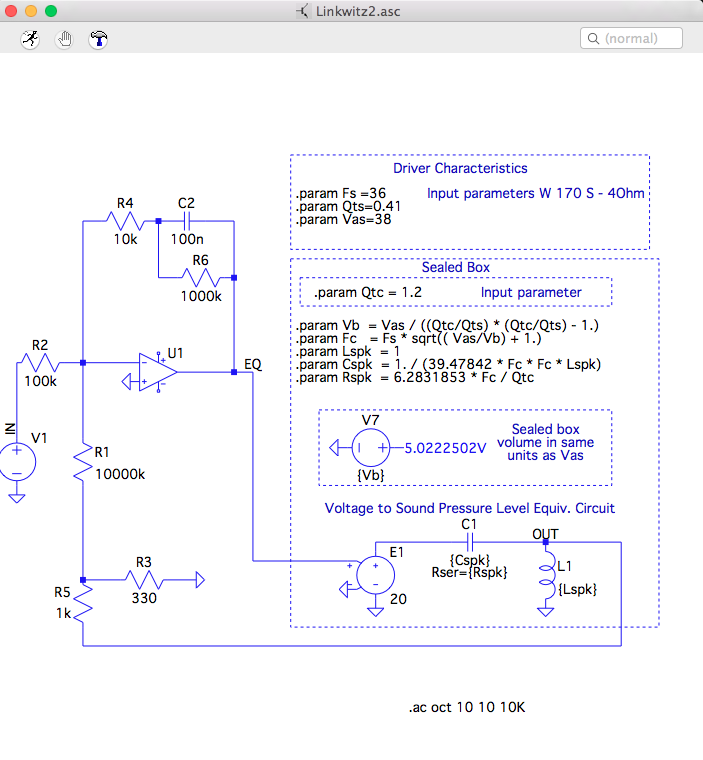Screen dimensions: 703x760
Task: Select the V1 voltage source symbol
Action: coord(17,460)
